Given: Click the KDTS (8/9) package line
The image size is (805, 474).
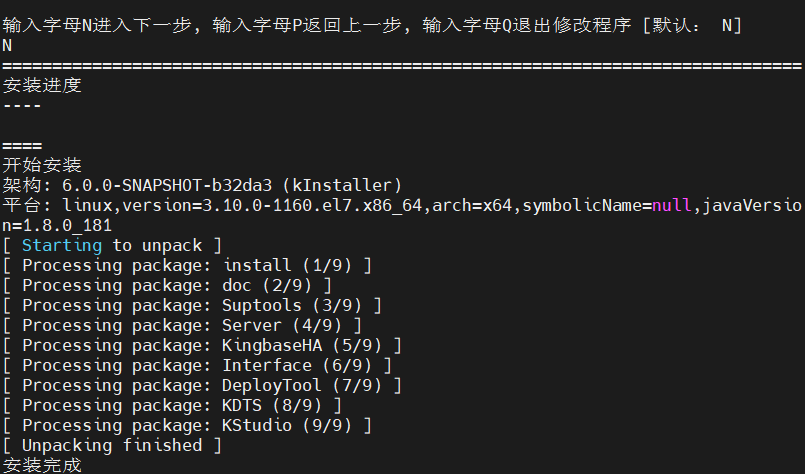Looking at the screenshot, I should pyautogui.click(x=172, y=405).
